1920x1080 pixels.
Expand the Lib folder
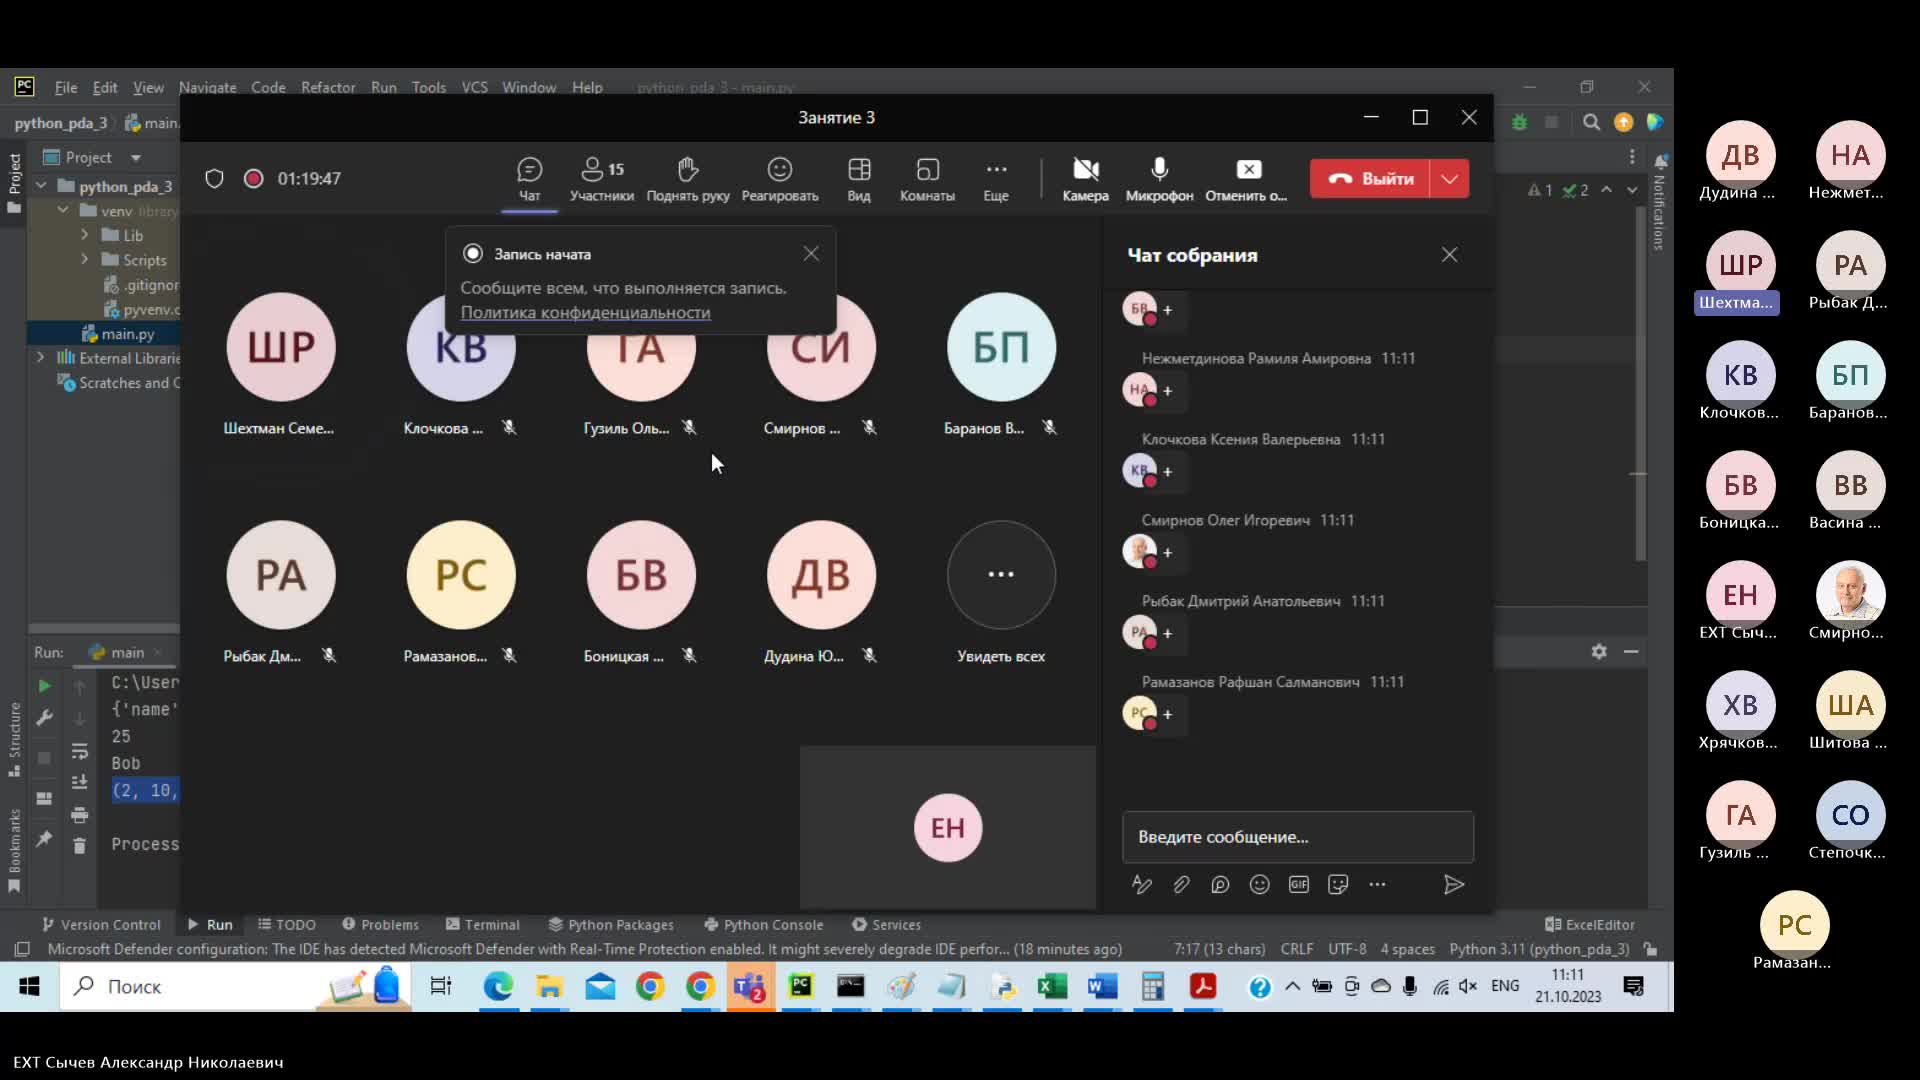tap(85, 235)
